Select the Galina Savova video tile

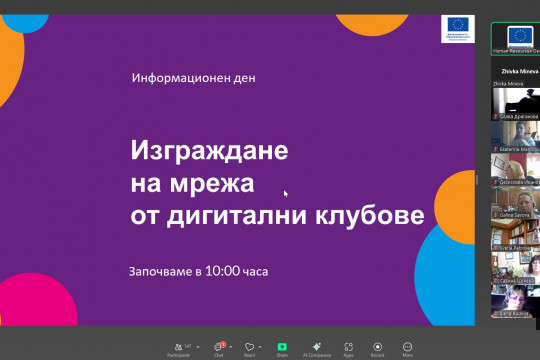coord(516,203)
